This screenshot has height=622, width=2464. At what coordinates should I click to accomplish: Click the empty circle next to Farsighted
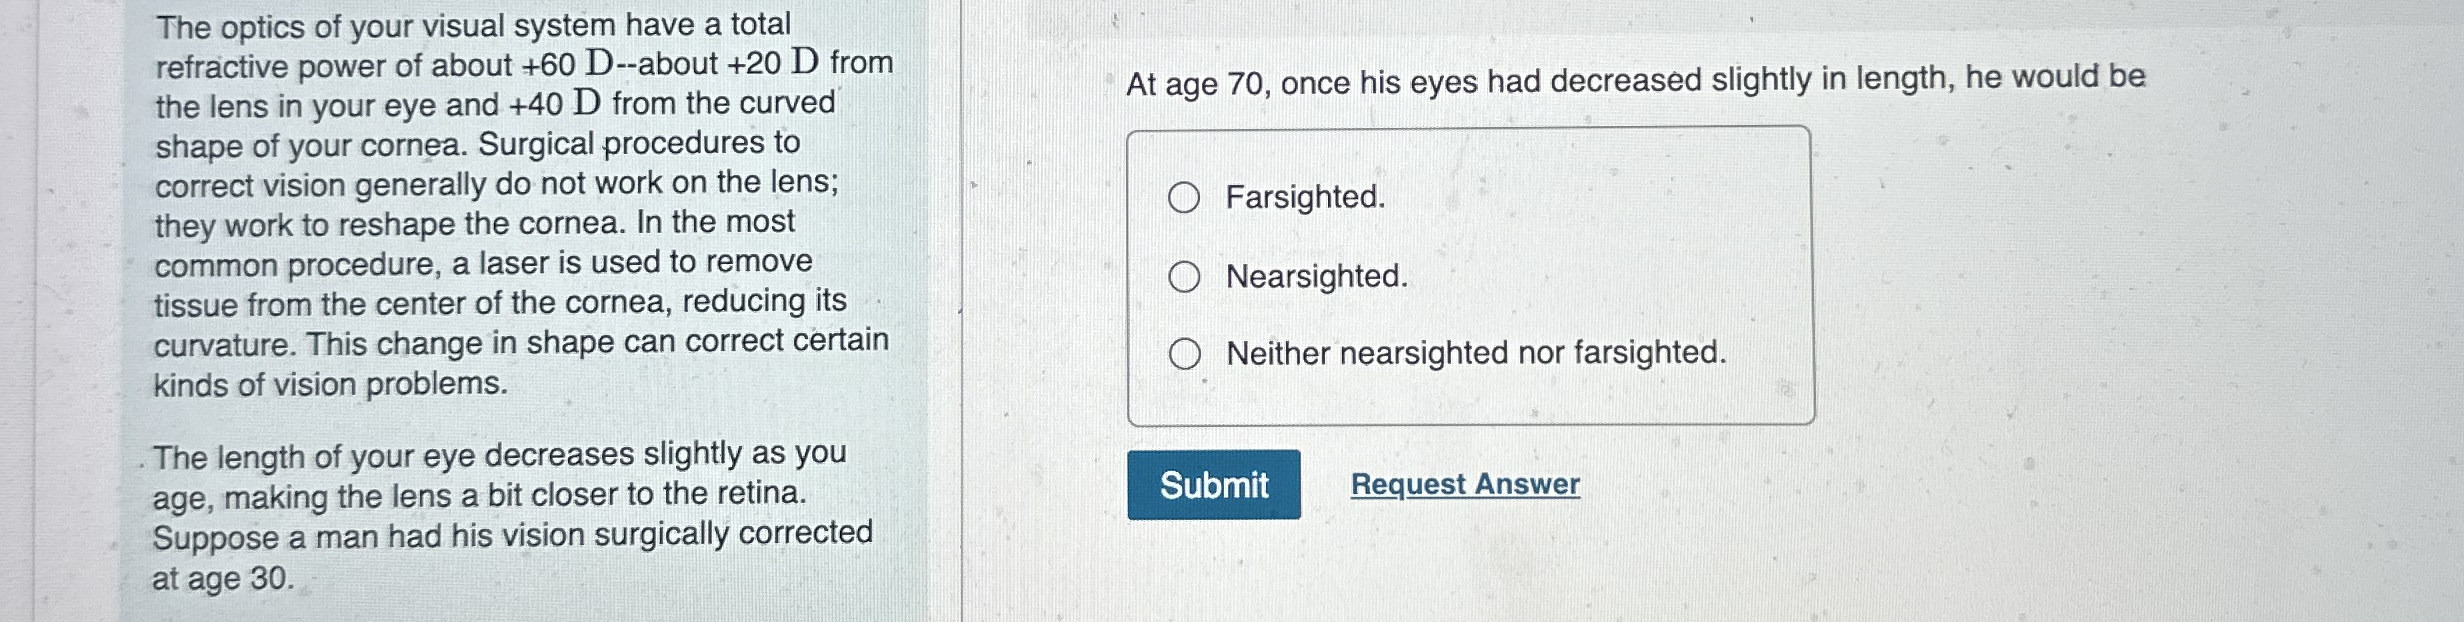pos(1186,198)
